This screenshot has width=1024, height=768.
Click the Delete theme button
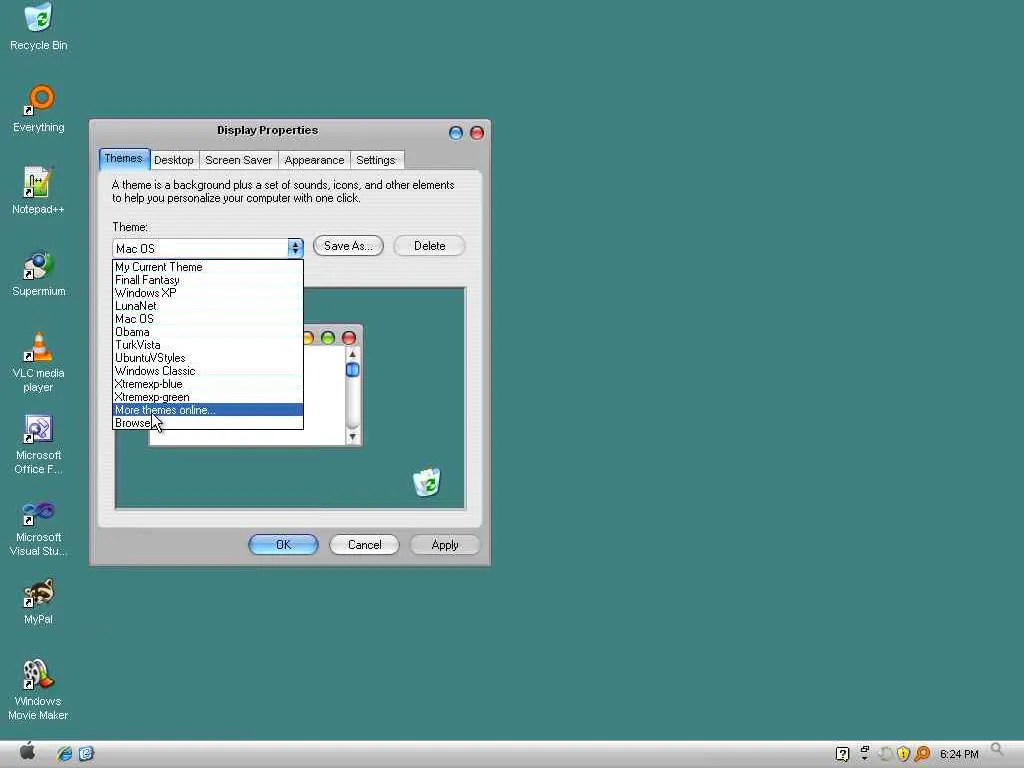point(429,246)
